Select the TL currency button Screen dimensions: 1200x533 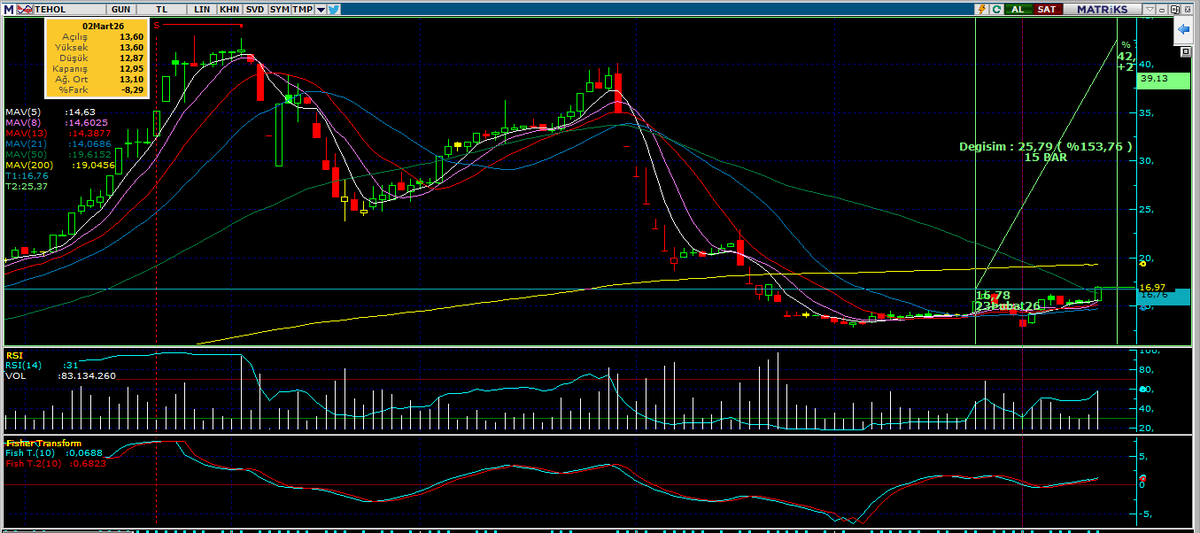coord(161,9)
